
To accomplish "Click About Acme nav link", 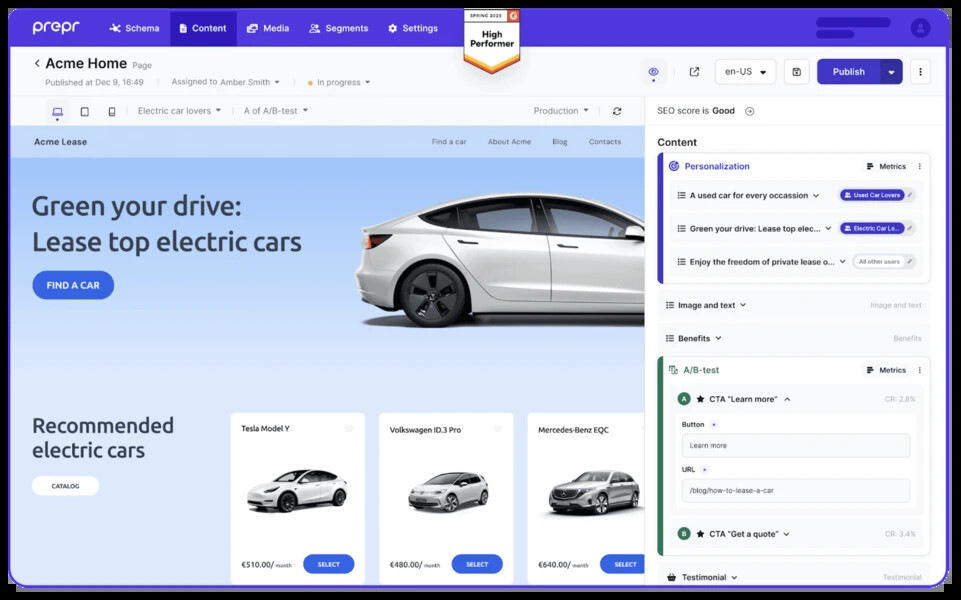I will coord(509,142).
